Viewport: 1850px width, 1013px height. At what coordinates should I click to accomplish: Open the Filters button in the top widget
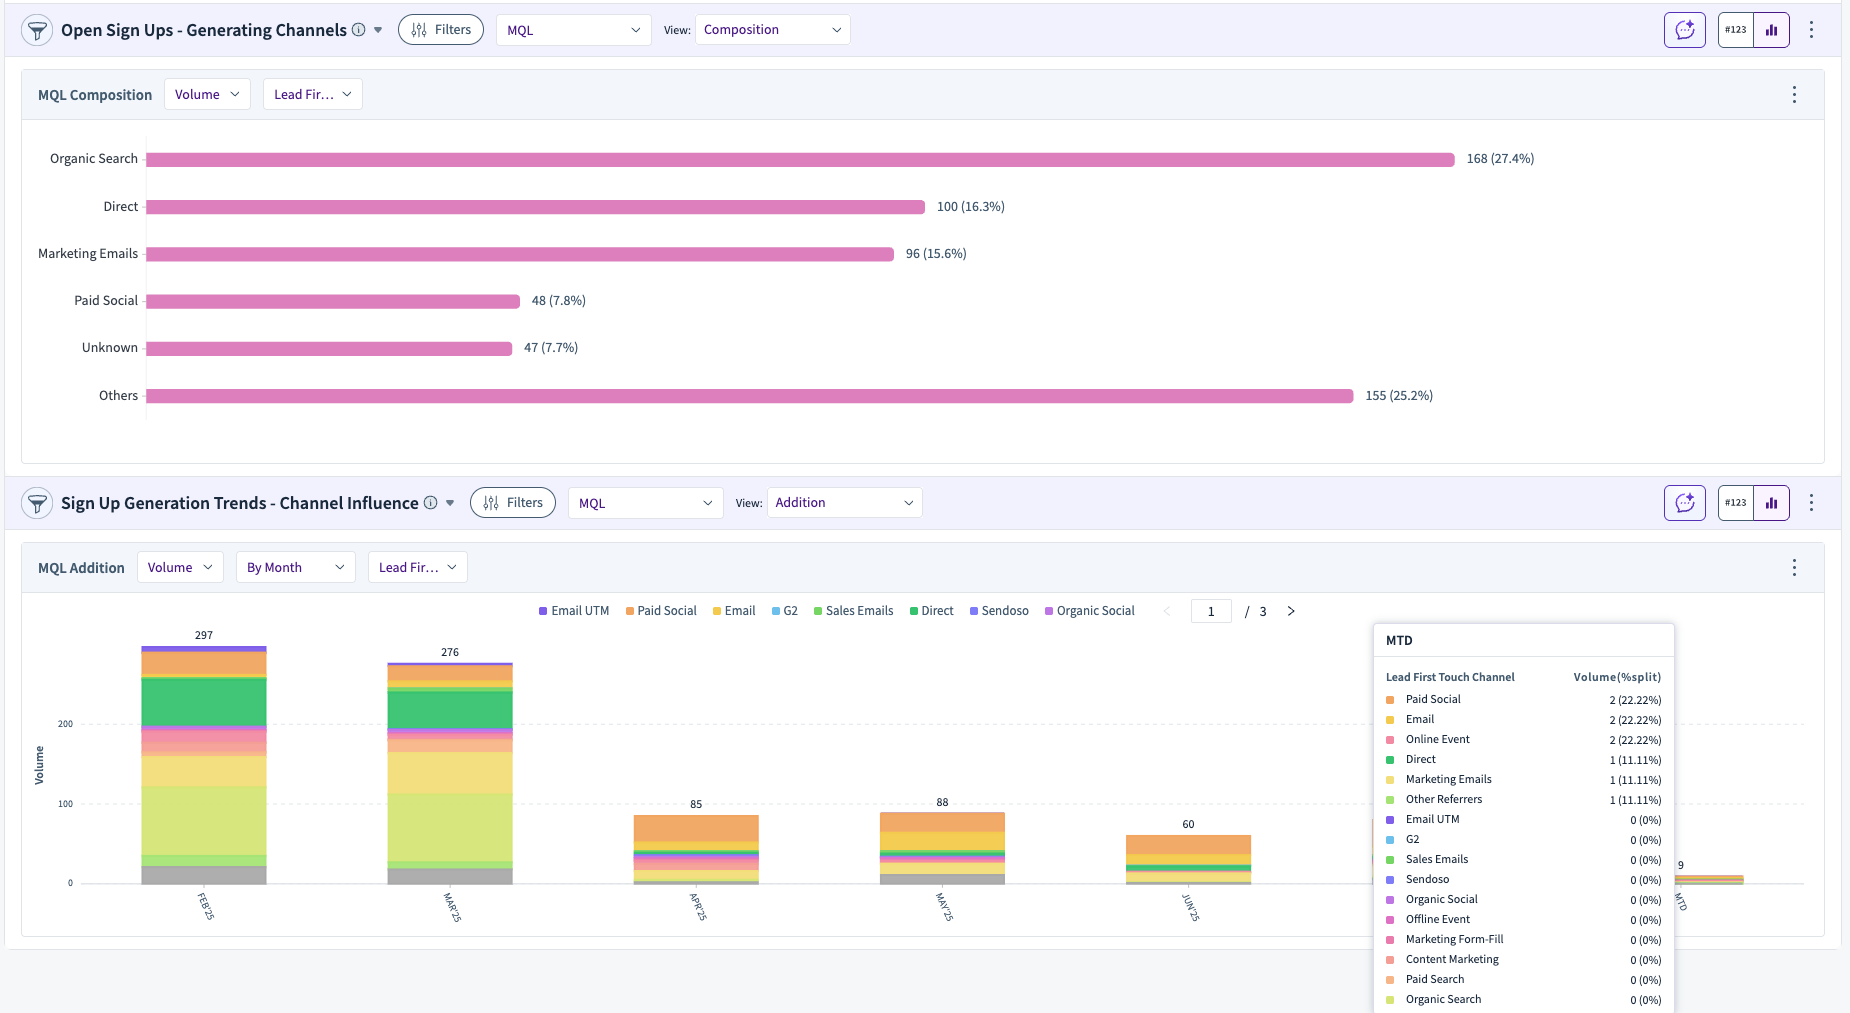tap(441, 30)
